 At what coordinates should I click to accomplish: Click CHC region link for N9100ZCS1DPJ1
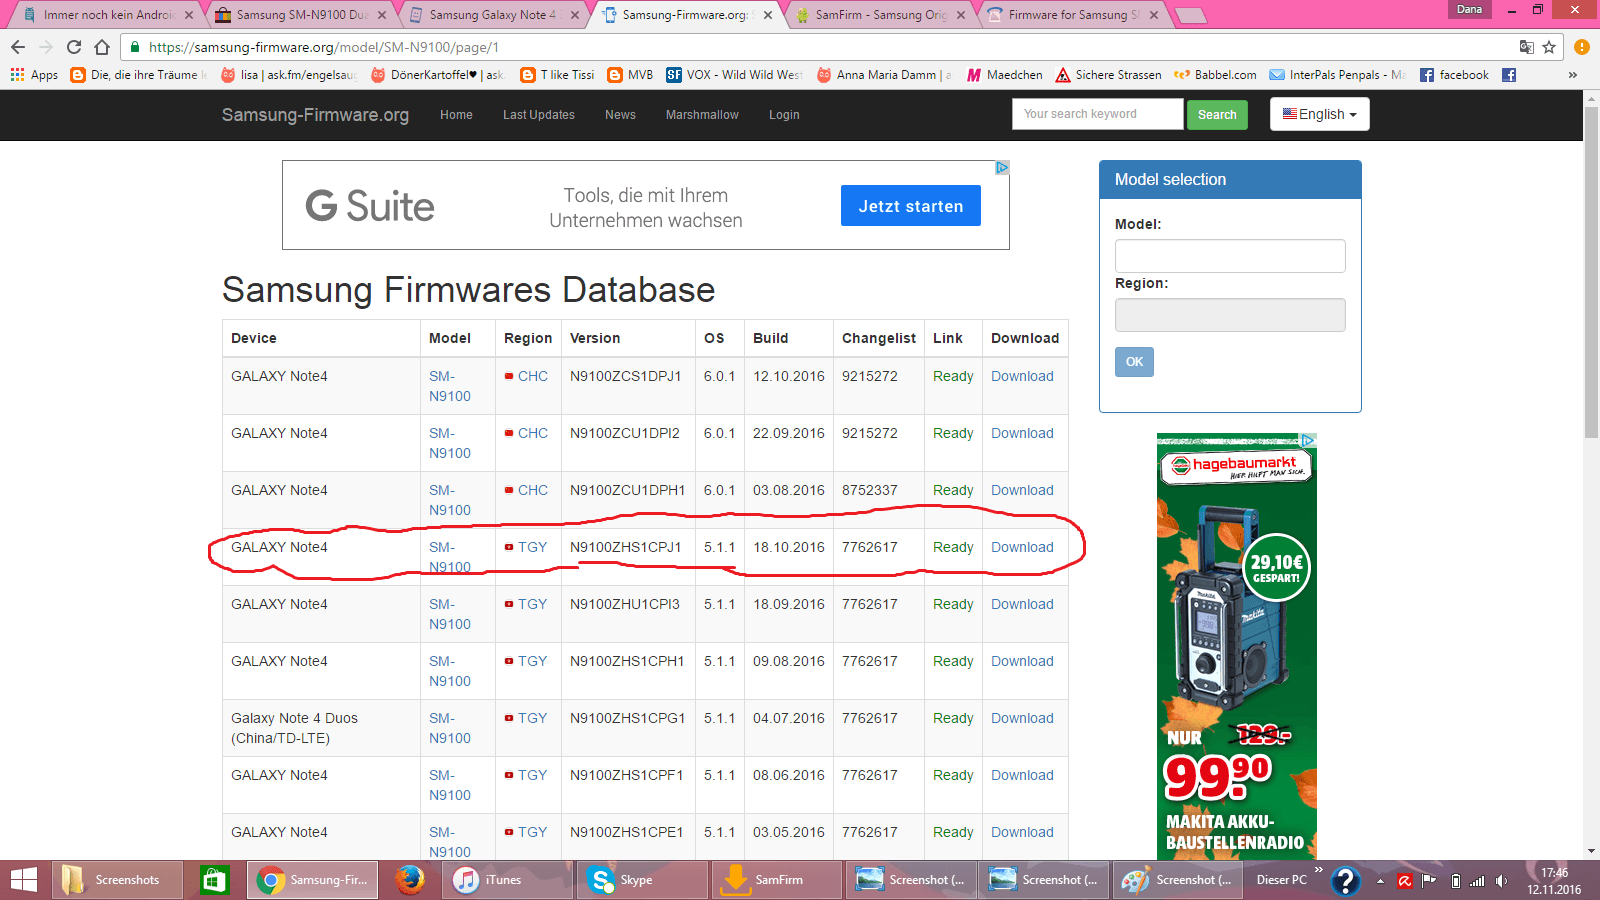(x=533, y=376)
